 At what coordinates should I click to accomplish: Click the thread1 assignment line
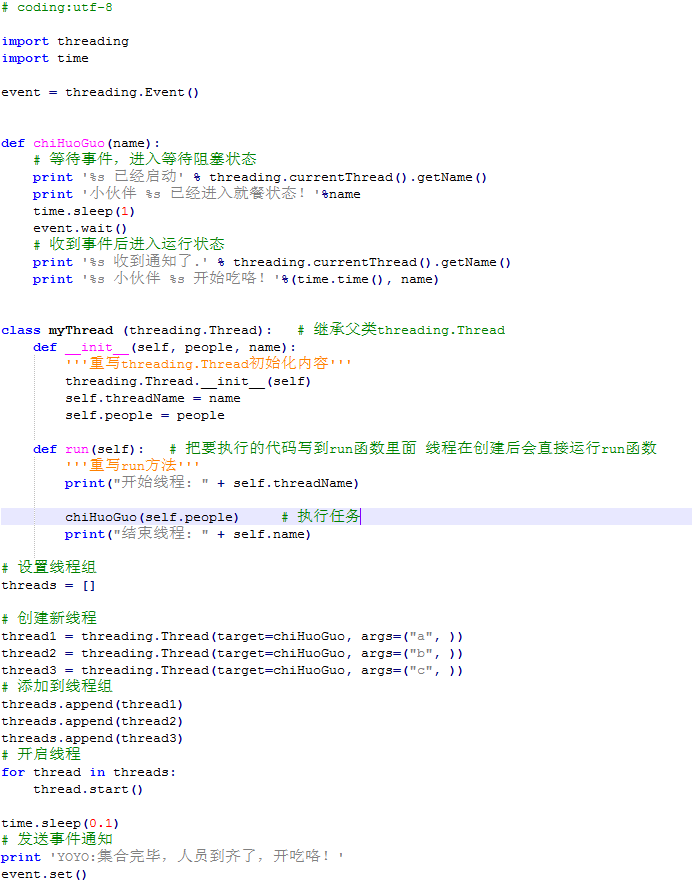(x=232, y=636)
